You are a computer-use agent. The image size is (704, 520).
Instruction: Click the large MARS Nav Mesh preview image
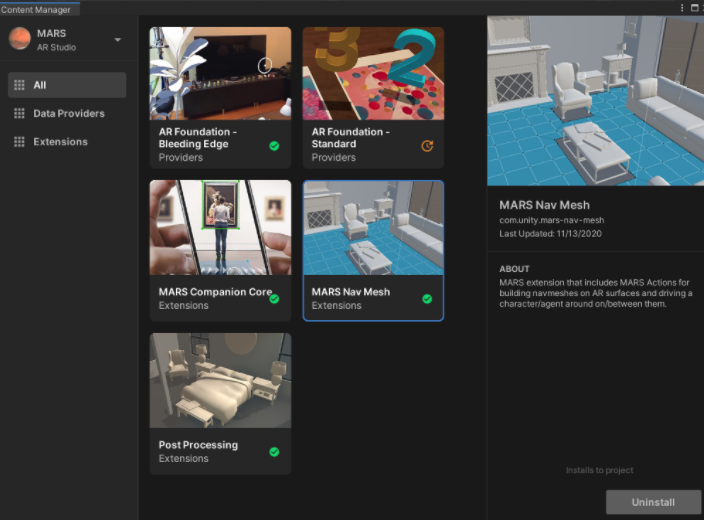tap(595, 100)
